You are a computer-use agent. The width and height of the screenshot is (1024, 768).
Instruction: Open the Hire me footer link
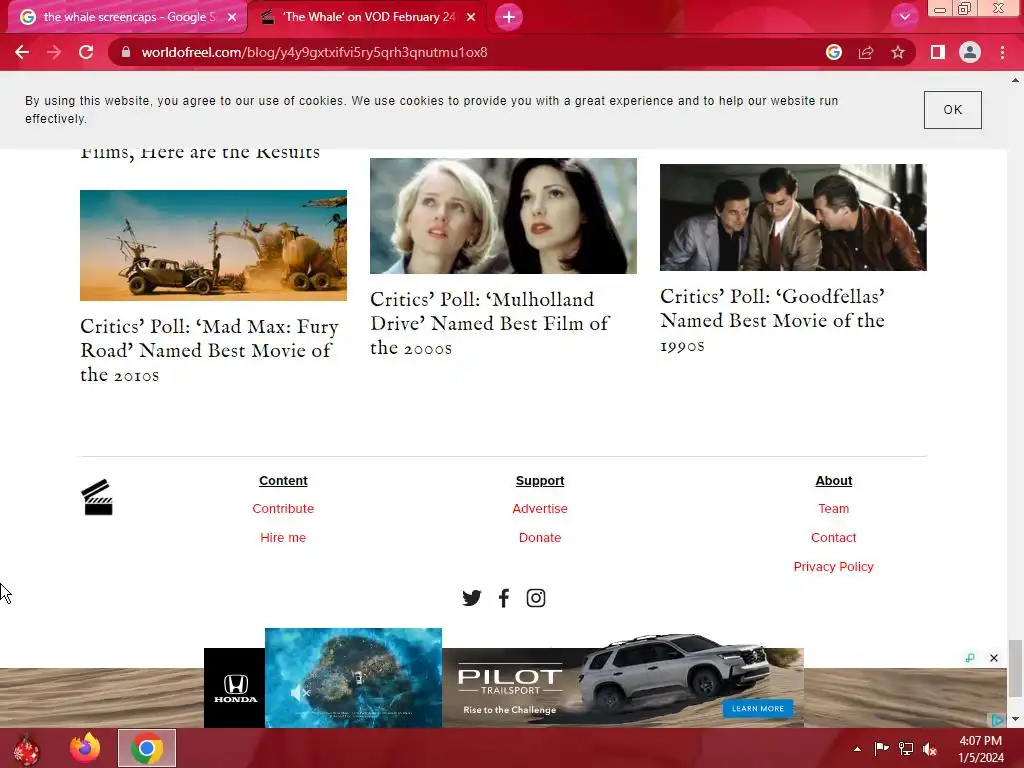(283, 537)
